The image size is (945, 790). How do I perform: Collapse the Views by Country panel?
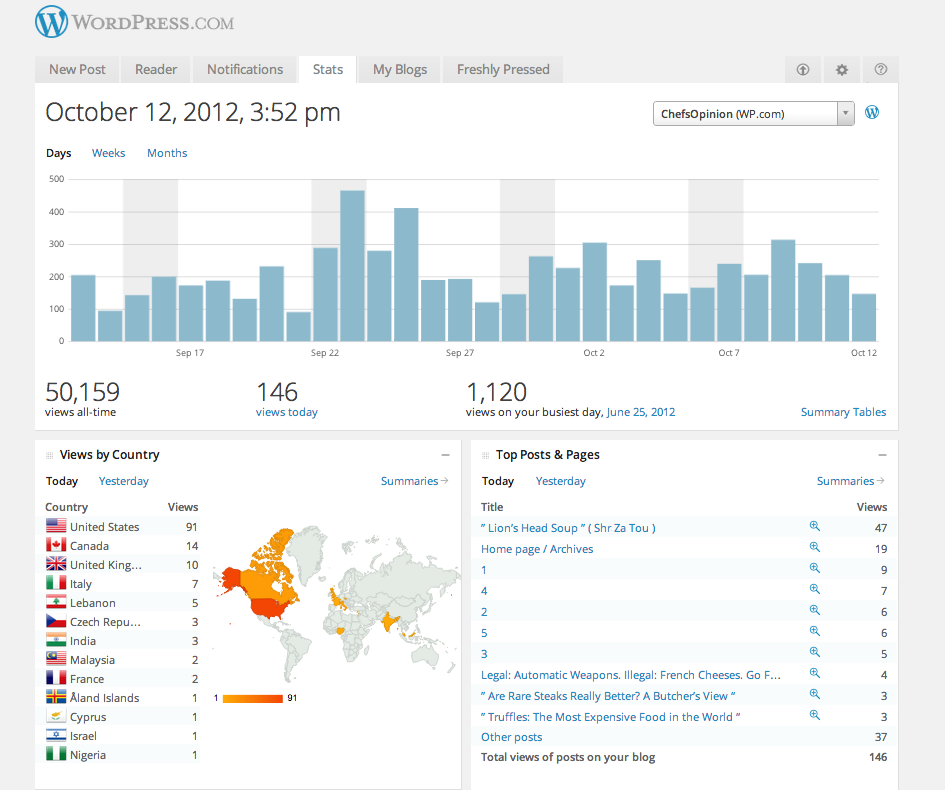point(443,455)
